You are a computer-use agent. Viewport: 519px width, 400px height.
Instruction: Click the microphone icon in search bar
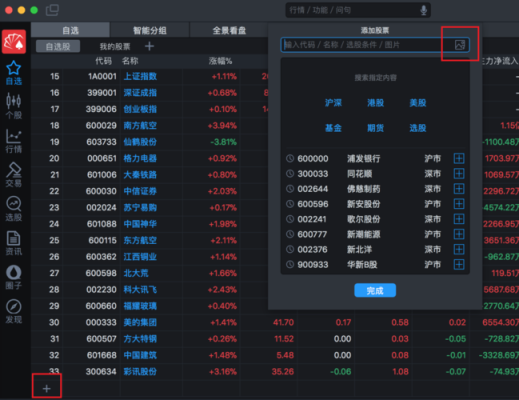pos(424,10)
